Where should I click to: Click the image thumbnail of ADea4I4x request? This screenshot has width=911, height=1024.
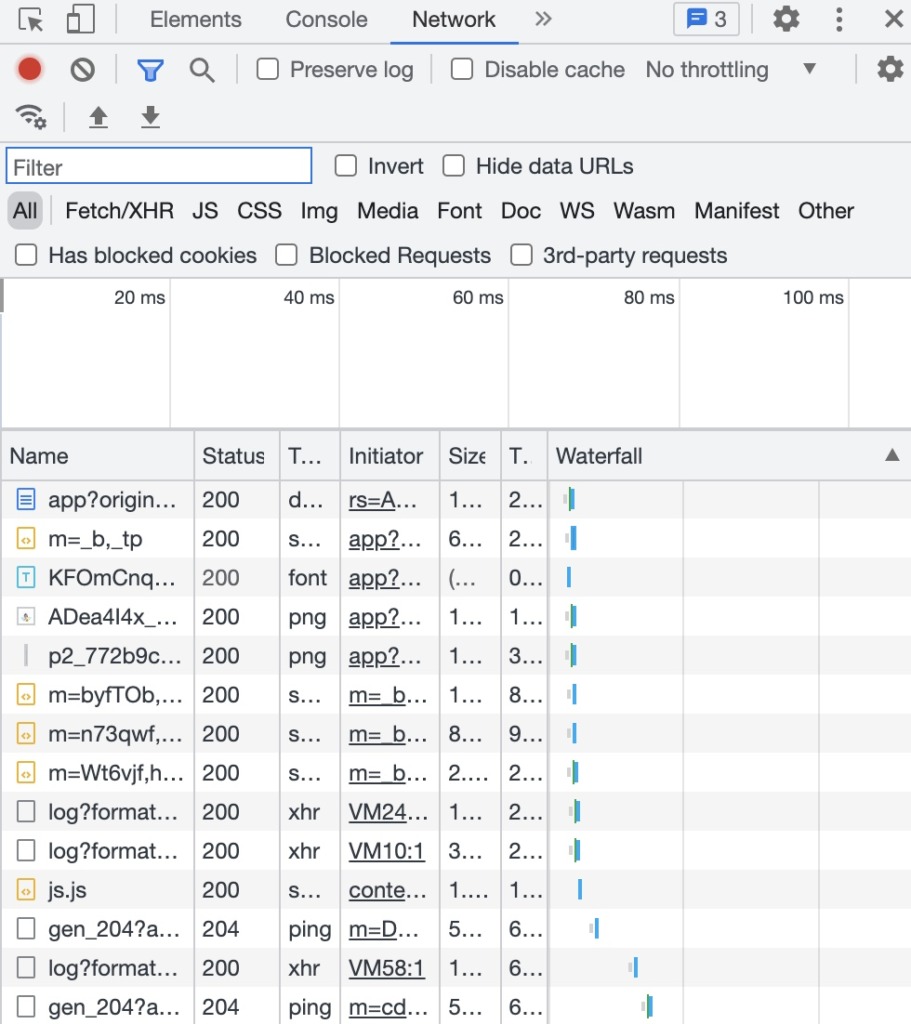[25, 616]
